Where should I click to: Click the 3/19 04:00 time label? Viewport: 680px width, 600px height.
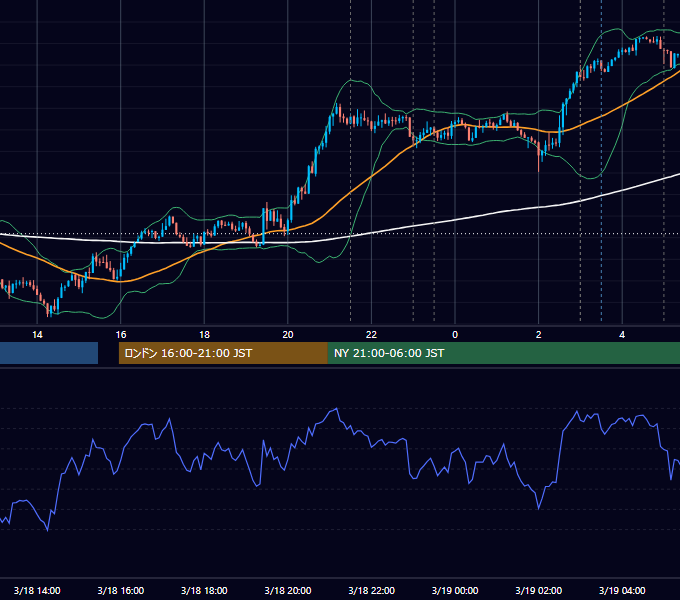[622, 590]
